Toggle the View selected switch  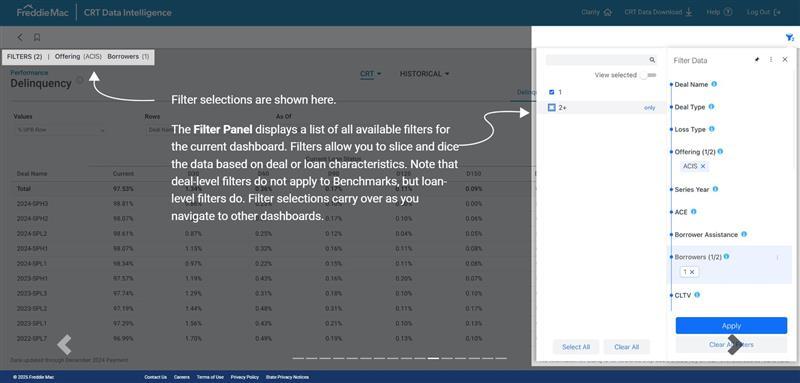648,75
